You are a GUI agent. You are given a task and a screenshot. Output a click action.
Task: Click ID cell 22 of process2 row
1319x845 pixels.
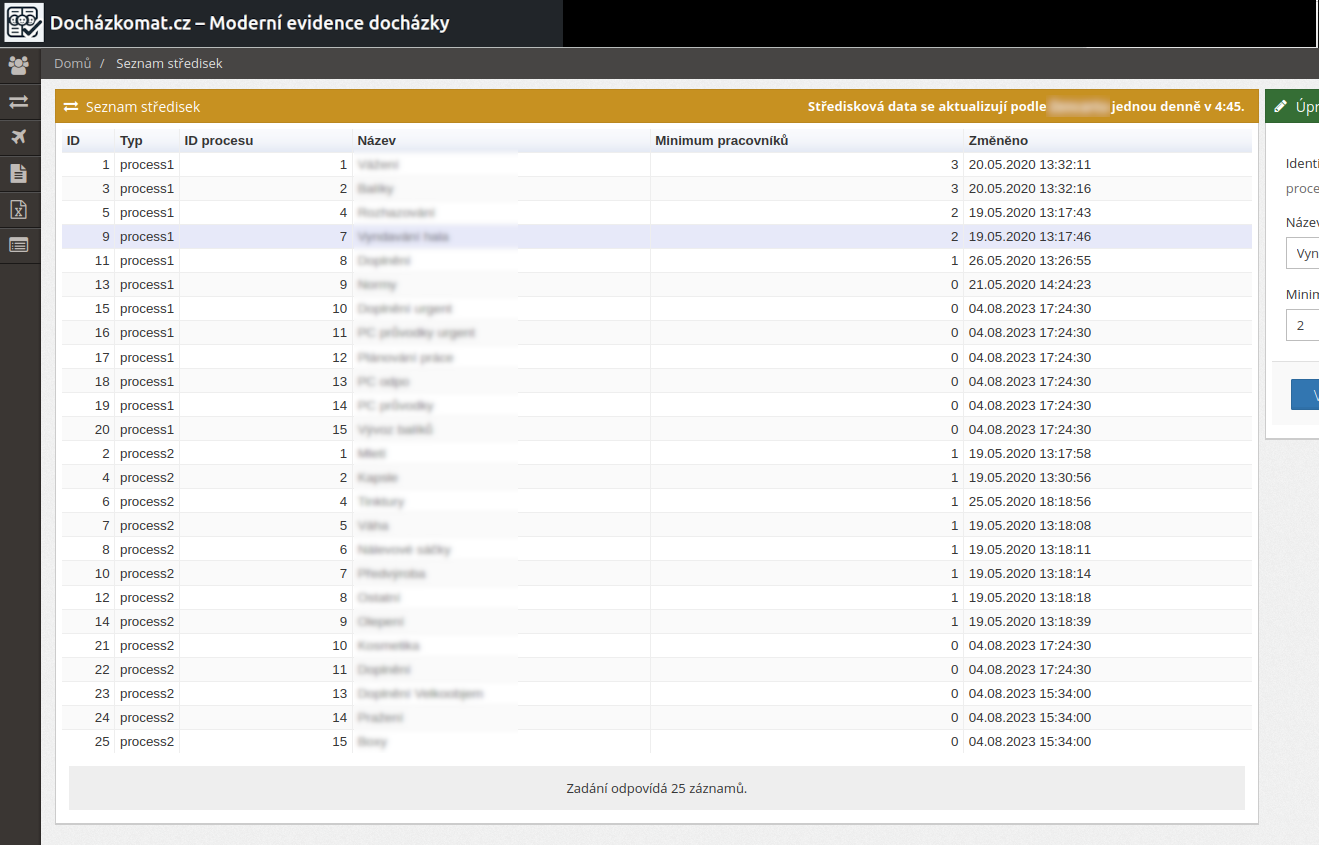click(88, 669)
